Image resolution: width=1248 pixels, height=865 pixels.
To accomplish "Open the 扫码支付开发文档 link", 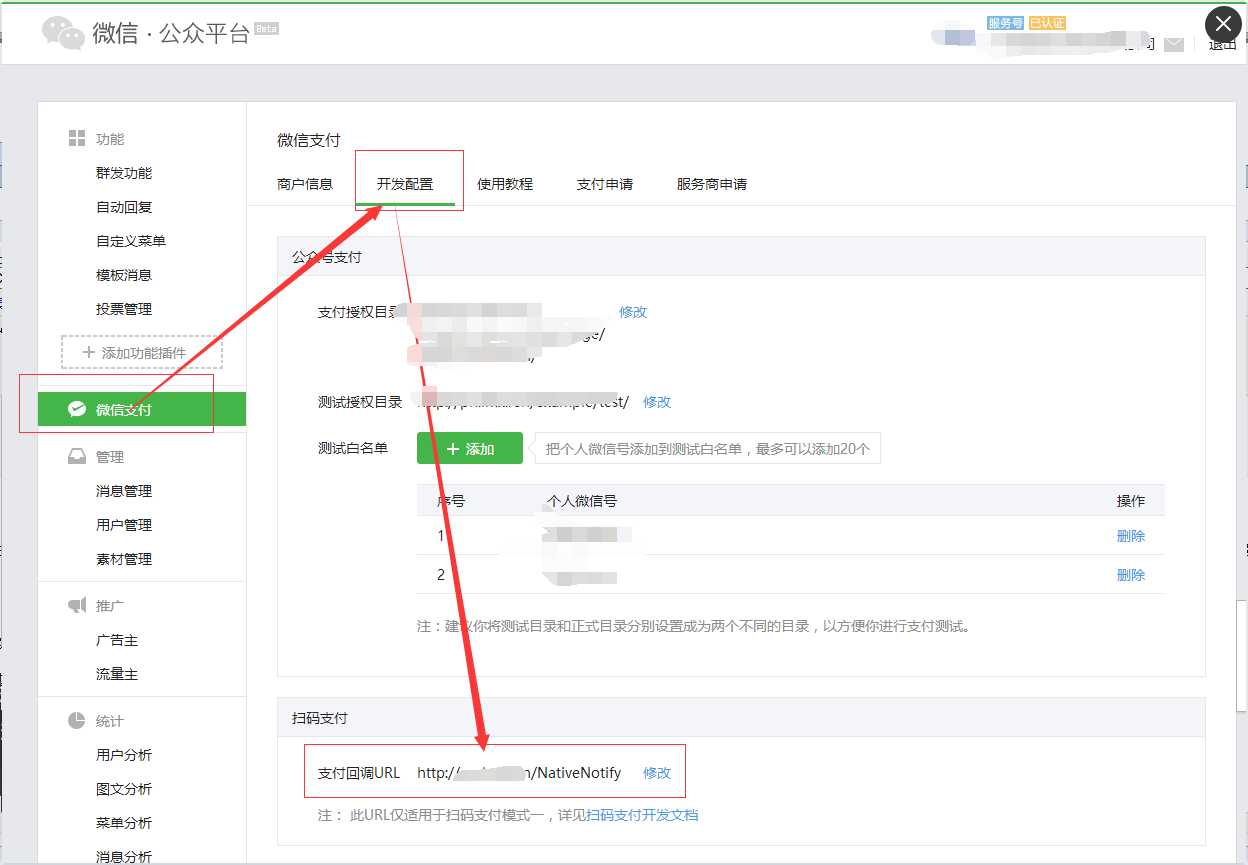I will [642, 815].
